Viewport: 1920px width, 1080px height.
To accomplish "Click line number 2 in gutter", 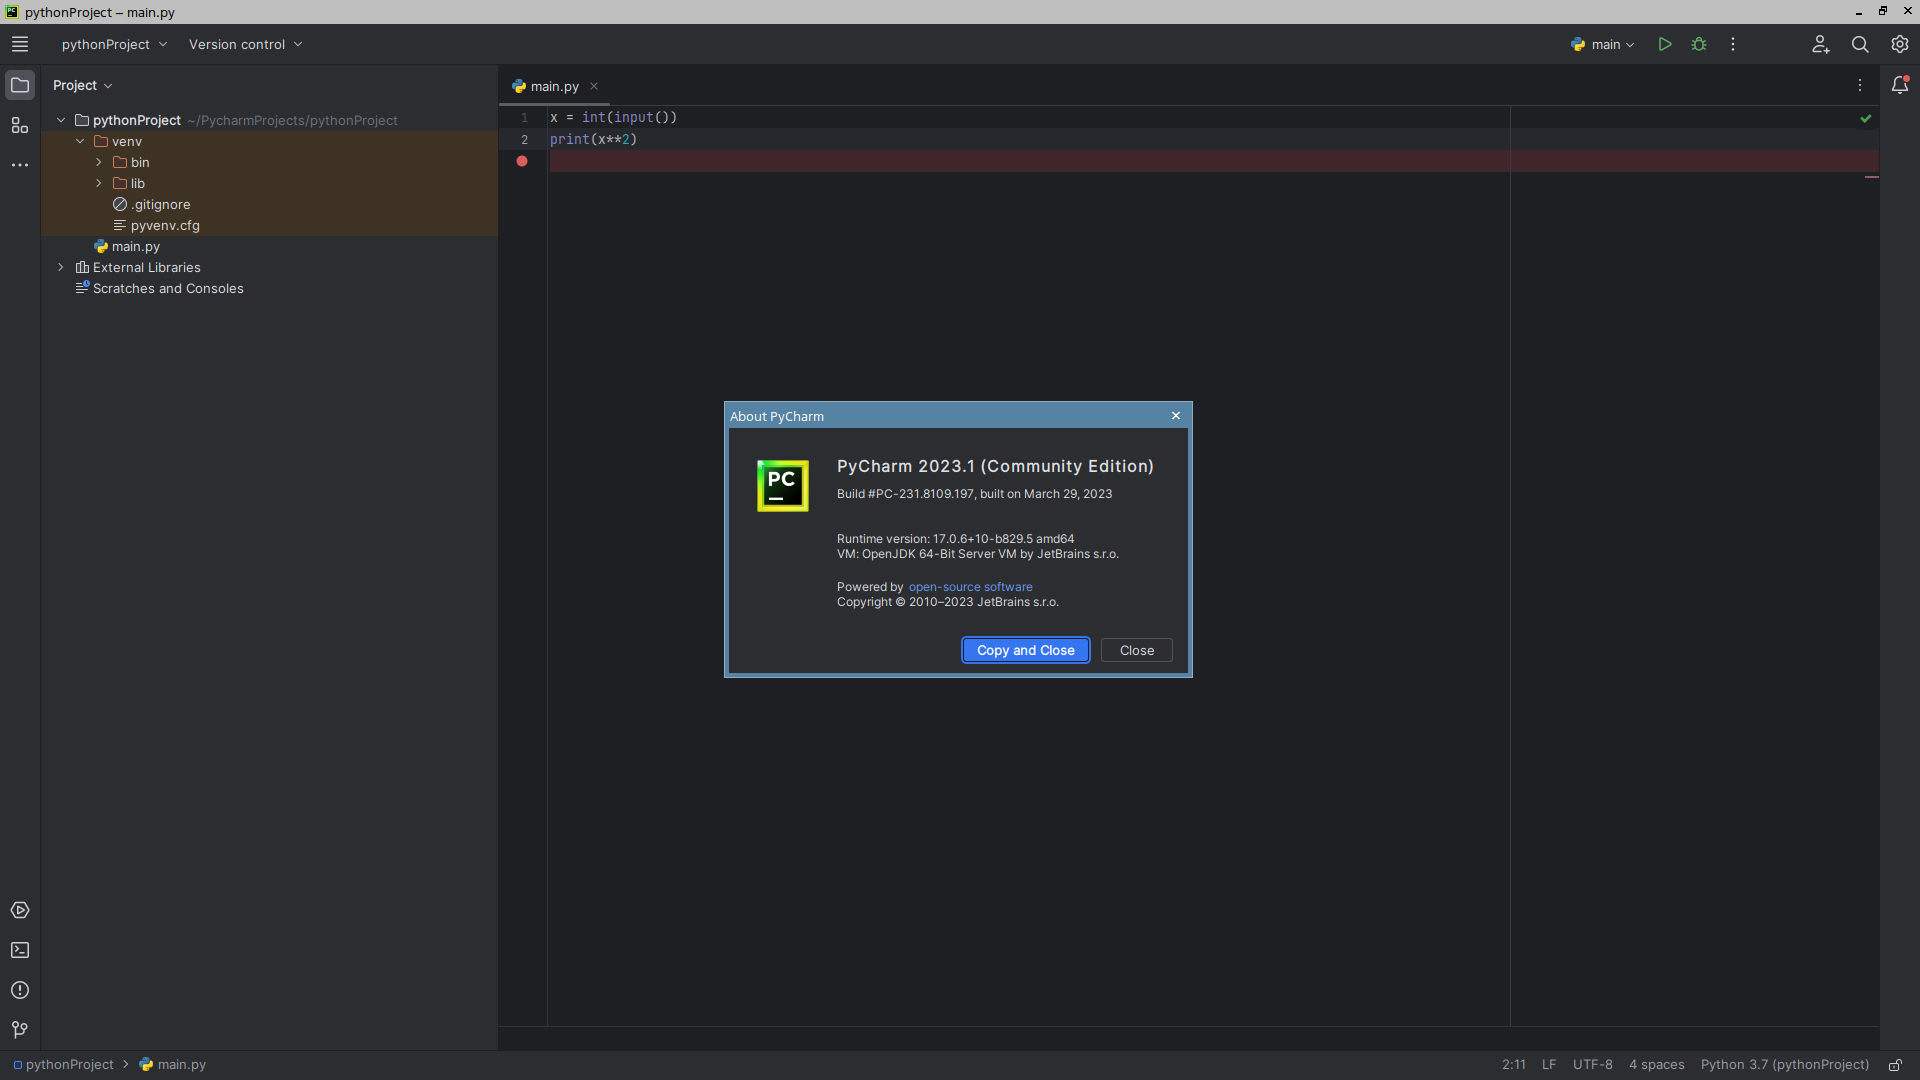I will coord(524,140).
